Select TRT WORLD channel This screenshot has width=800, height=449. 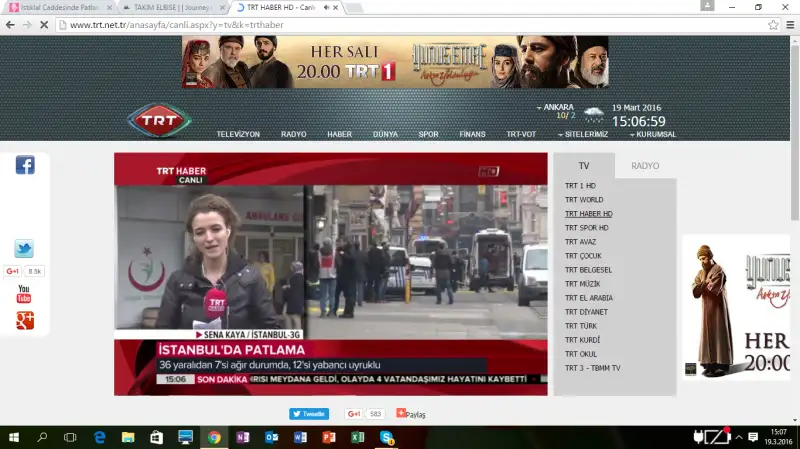584,199
